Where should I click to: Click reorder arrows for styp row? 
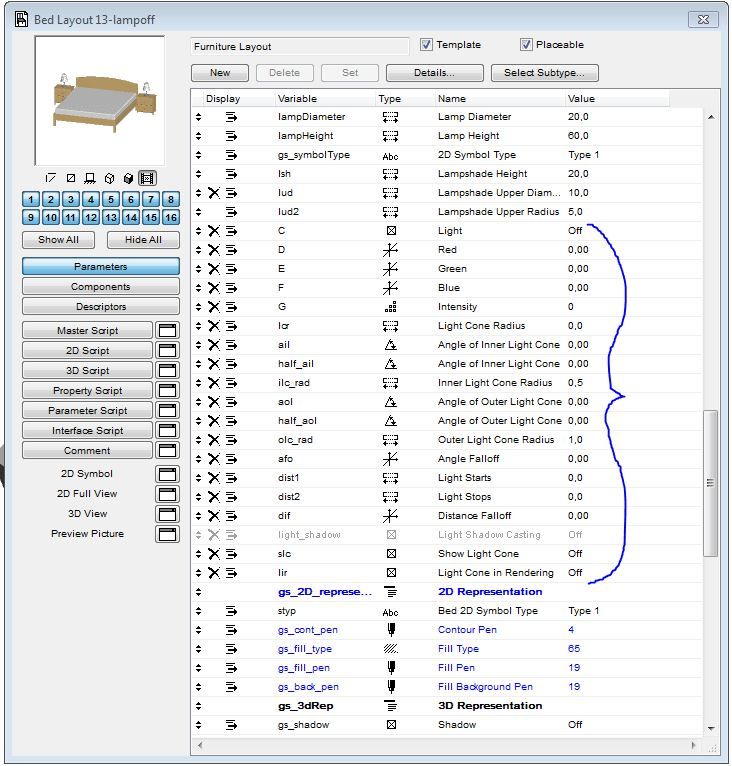click(x=198, y=611)
